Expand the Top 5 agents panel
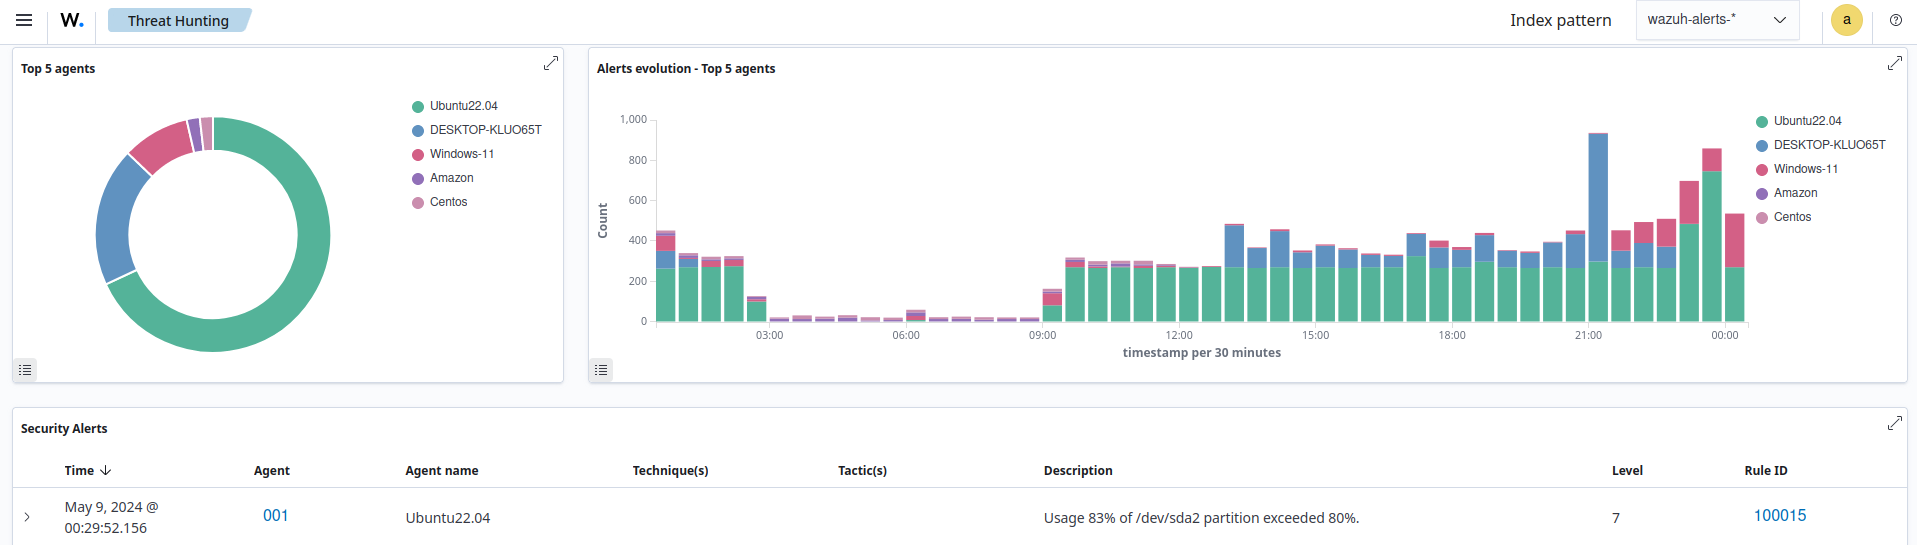Viewport: 1917px width, 545px height. 550,63
